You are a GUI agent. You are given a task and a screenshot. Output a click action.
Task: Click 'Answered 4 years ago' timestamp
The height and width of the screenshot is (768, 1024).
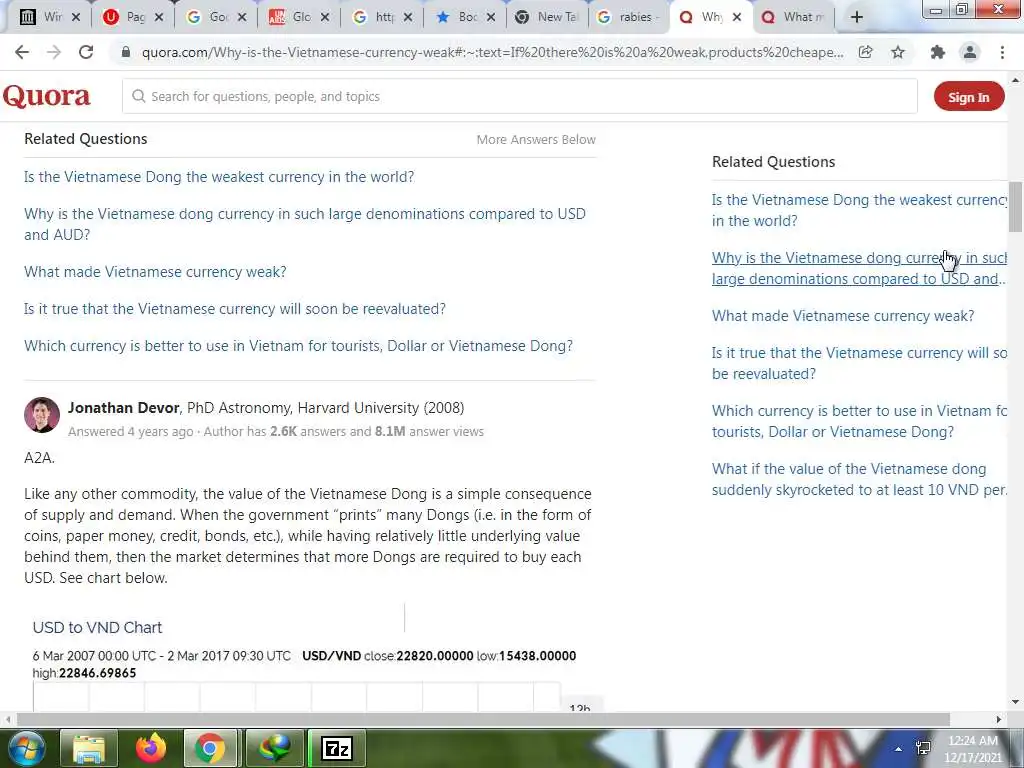131,432
